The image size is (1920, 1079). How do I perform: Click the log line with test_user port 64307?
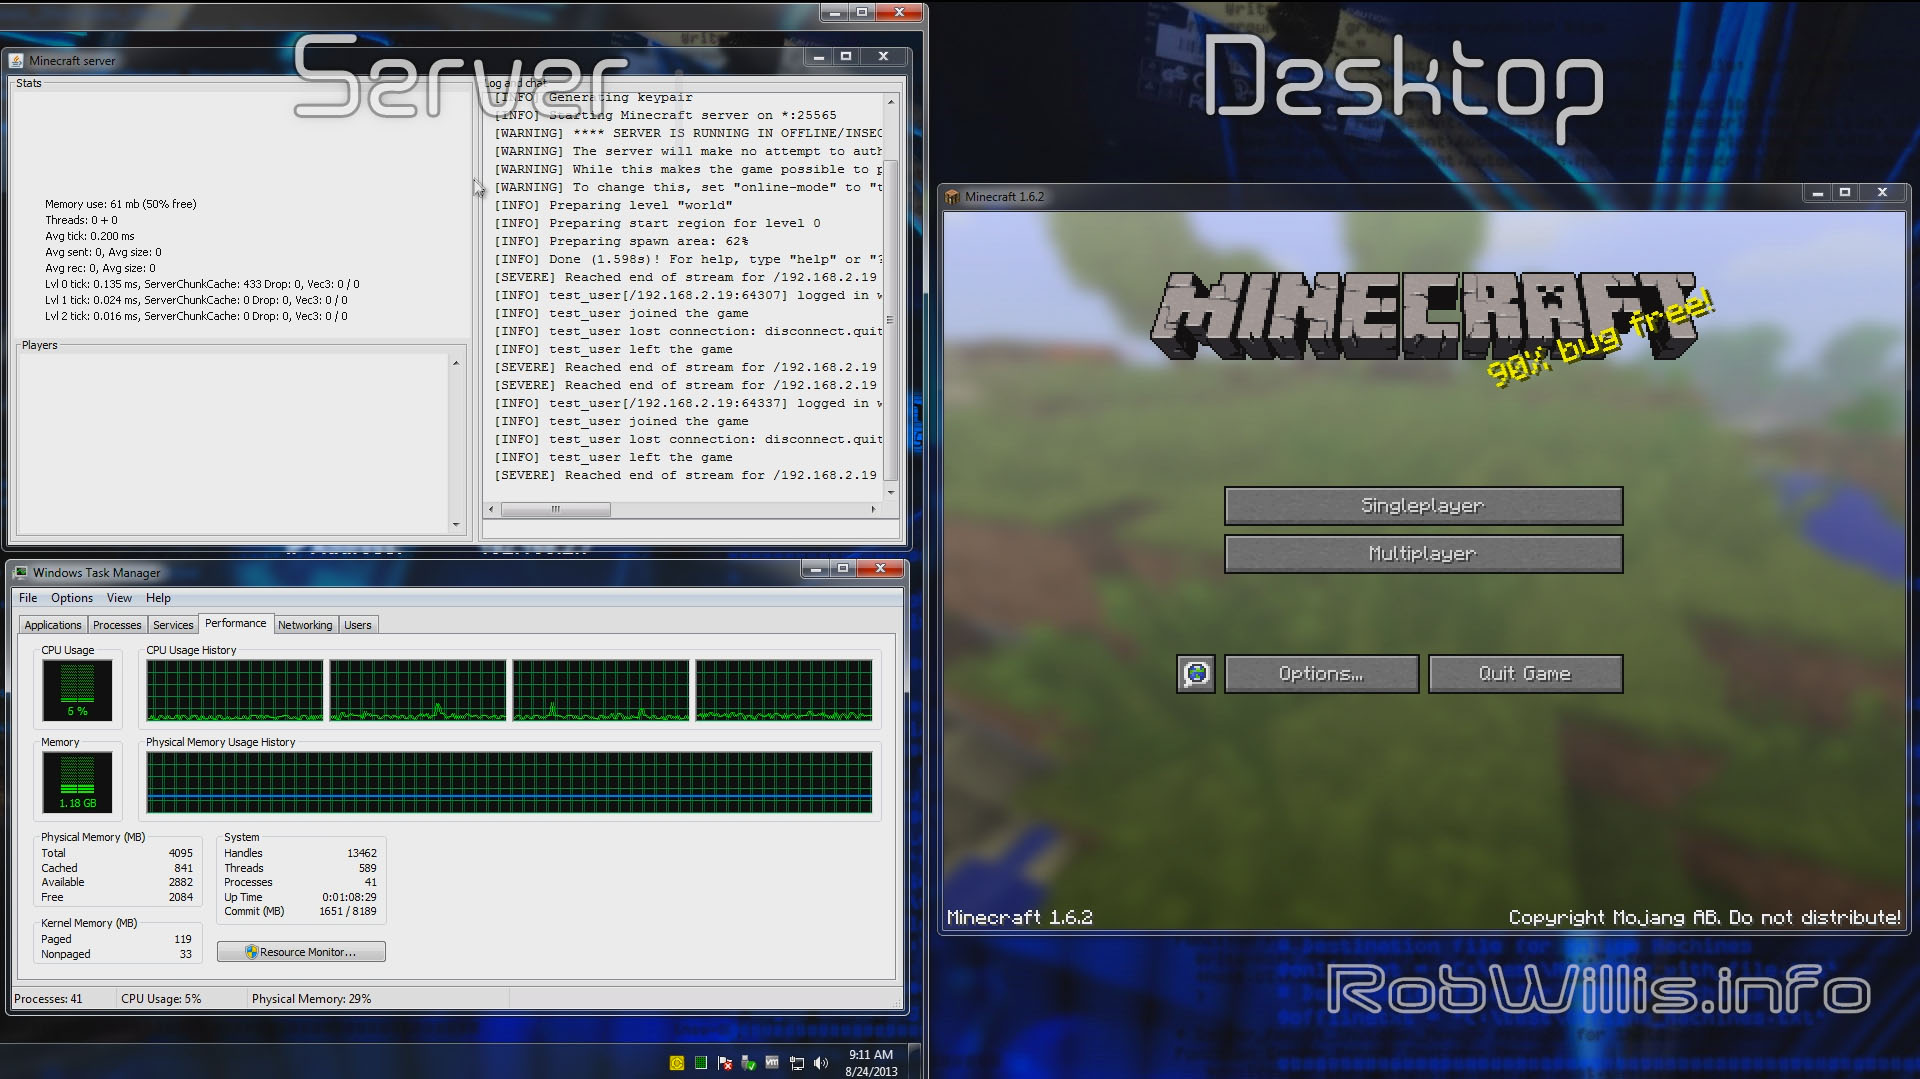click(688, 295)
